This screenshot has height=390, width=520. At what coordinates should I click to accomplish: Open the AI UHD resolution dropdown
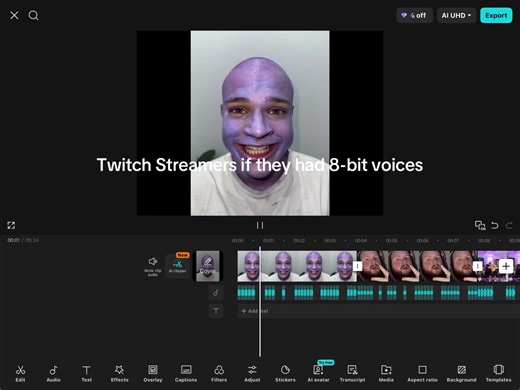click(456, 15)
